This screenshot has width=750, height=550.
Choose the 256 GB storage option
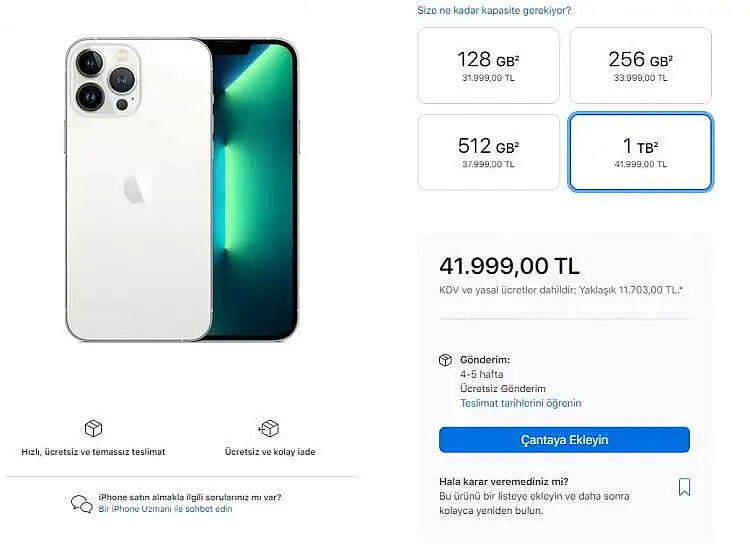pyautogui.click(x=640, y=66)
